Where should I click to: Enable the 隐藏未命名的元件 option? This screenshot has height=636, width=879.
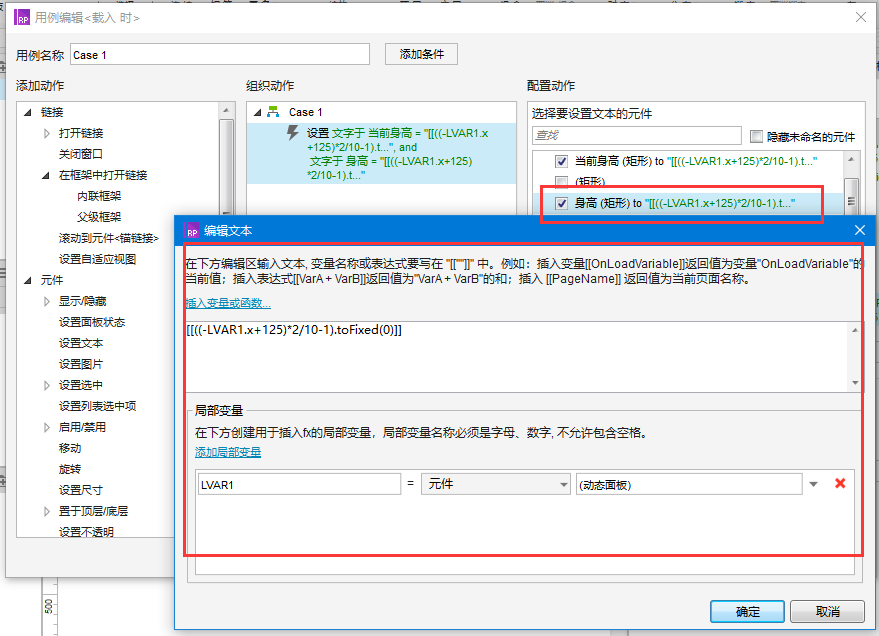pos(757,135)
